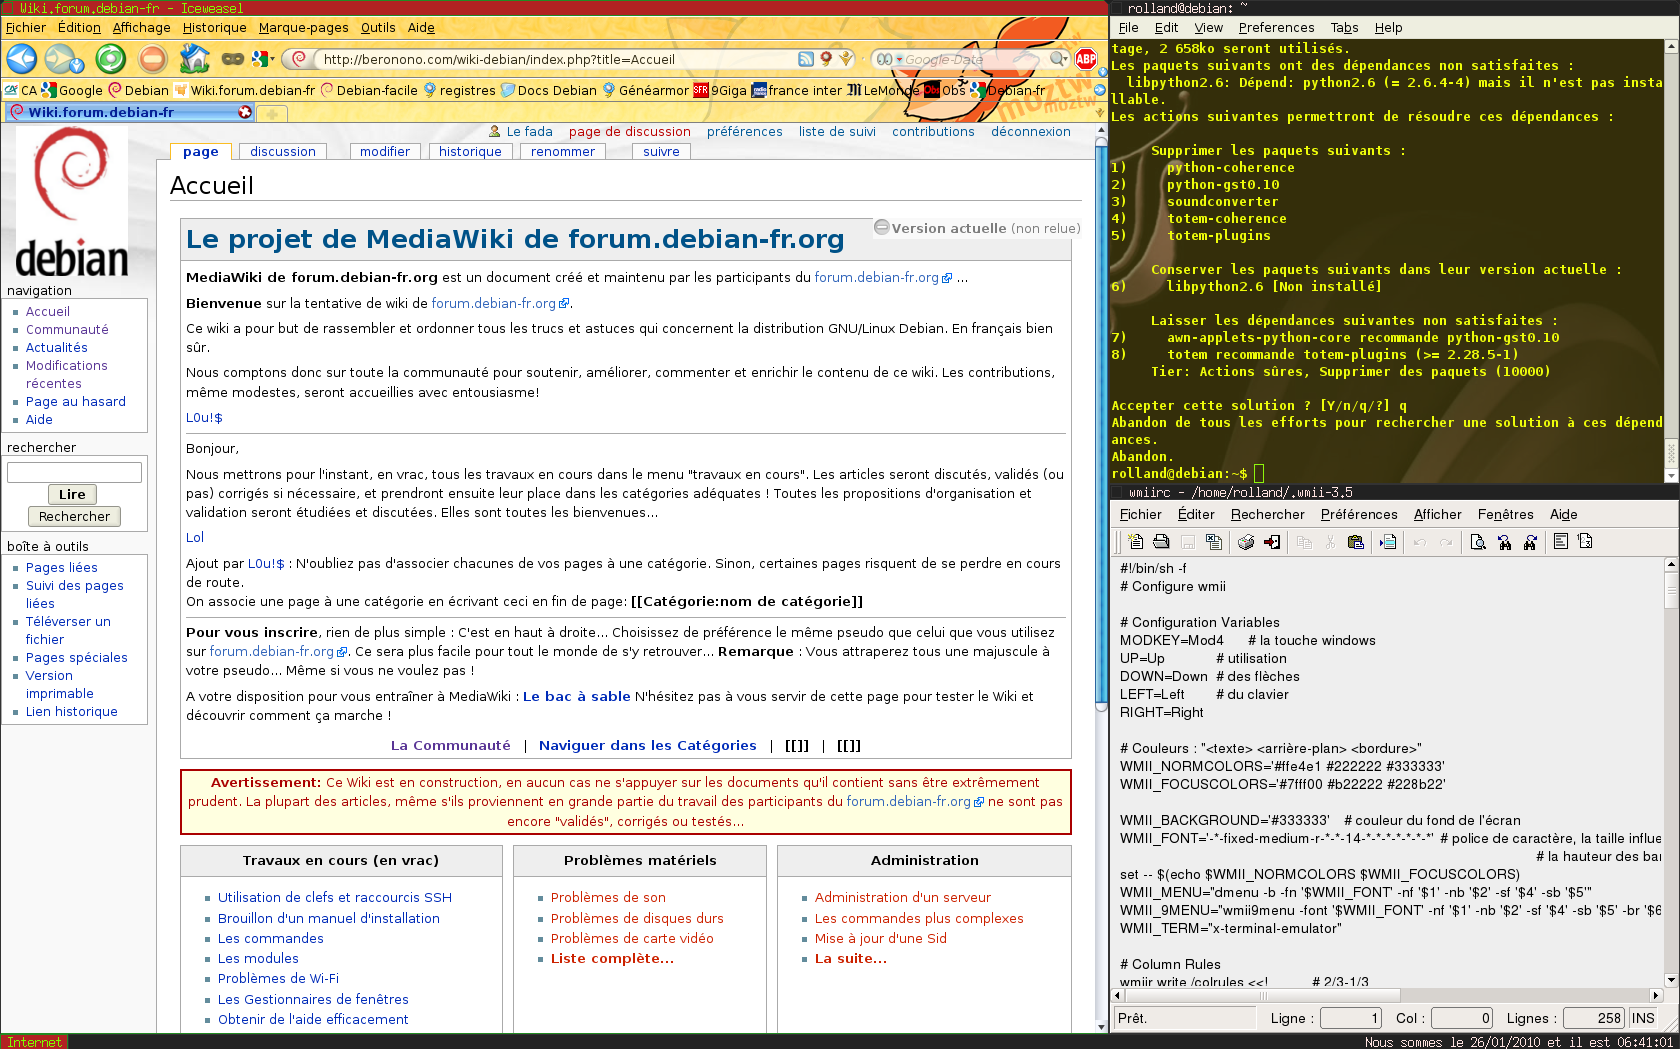1680x1049 pixels.
Task: Click Naviguer dans les Catégories link
Action: pyautogui.click(x=647, y=745)
